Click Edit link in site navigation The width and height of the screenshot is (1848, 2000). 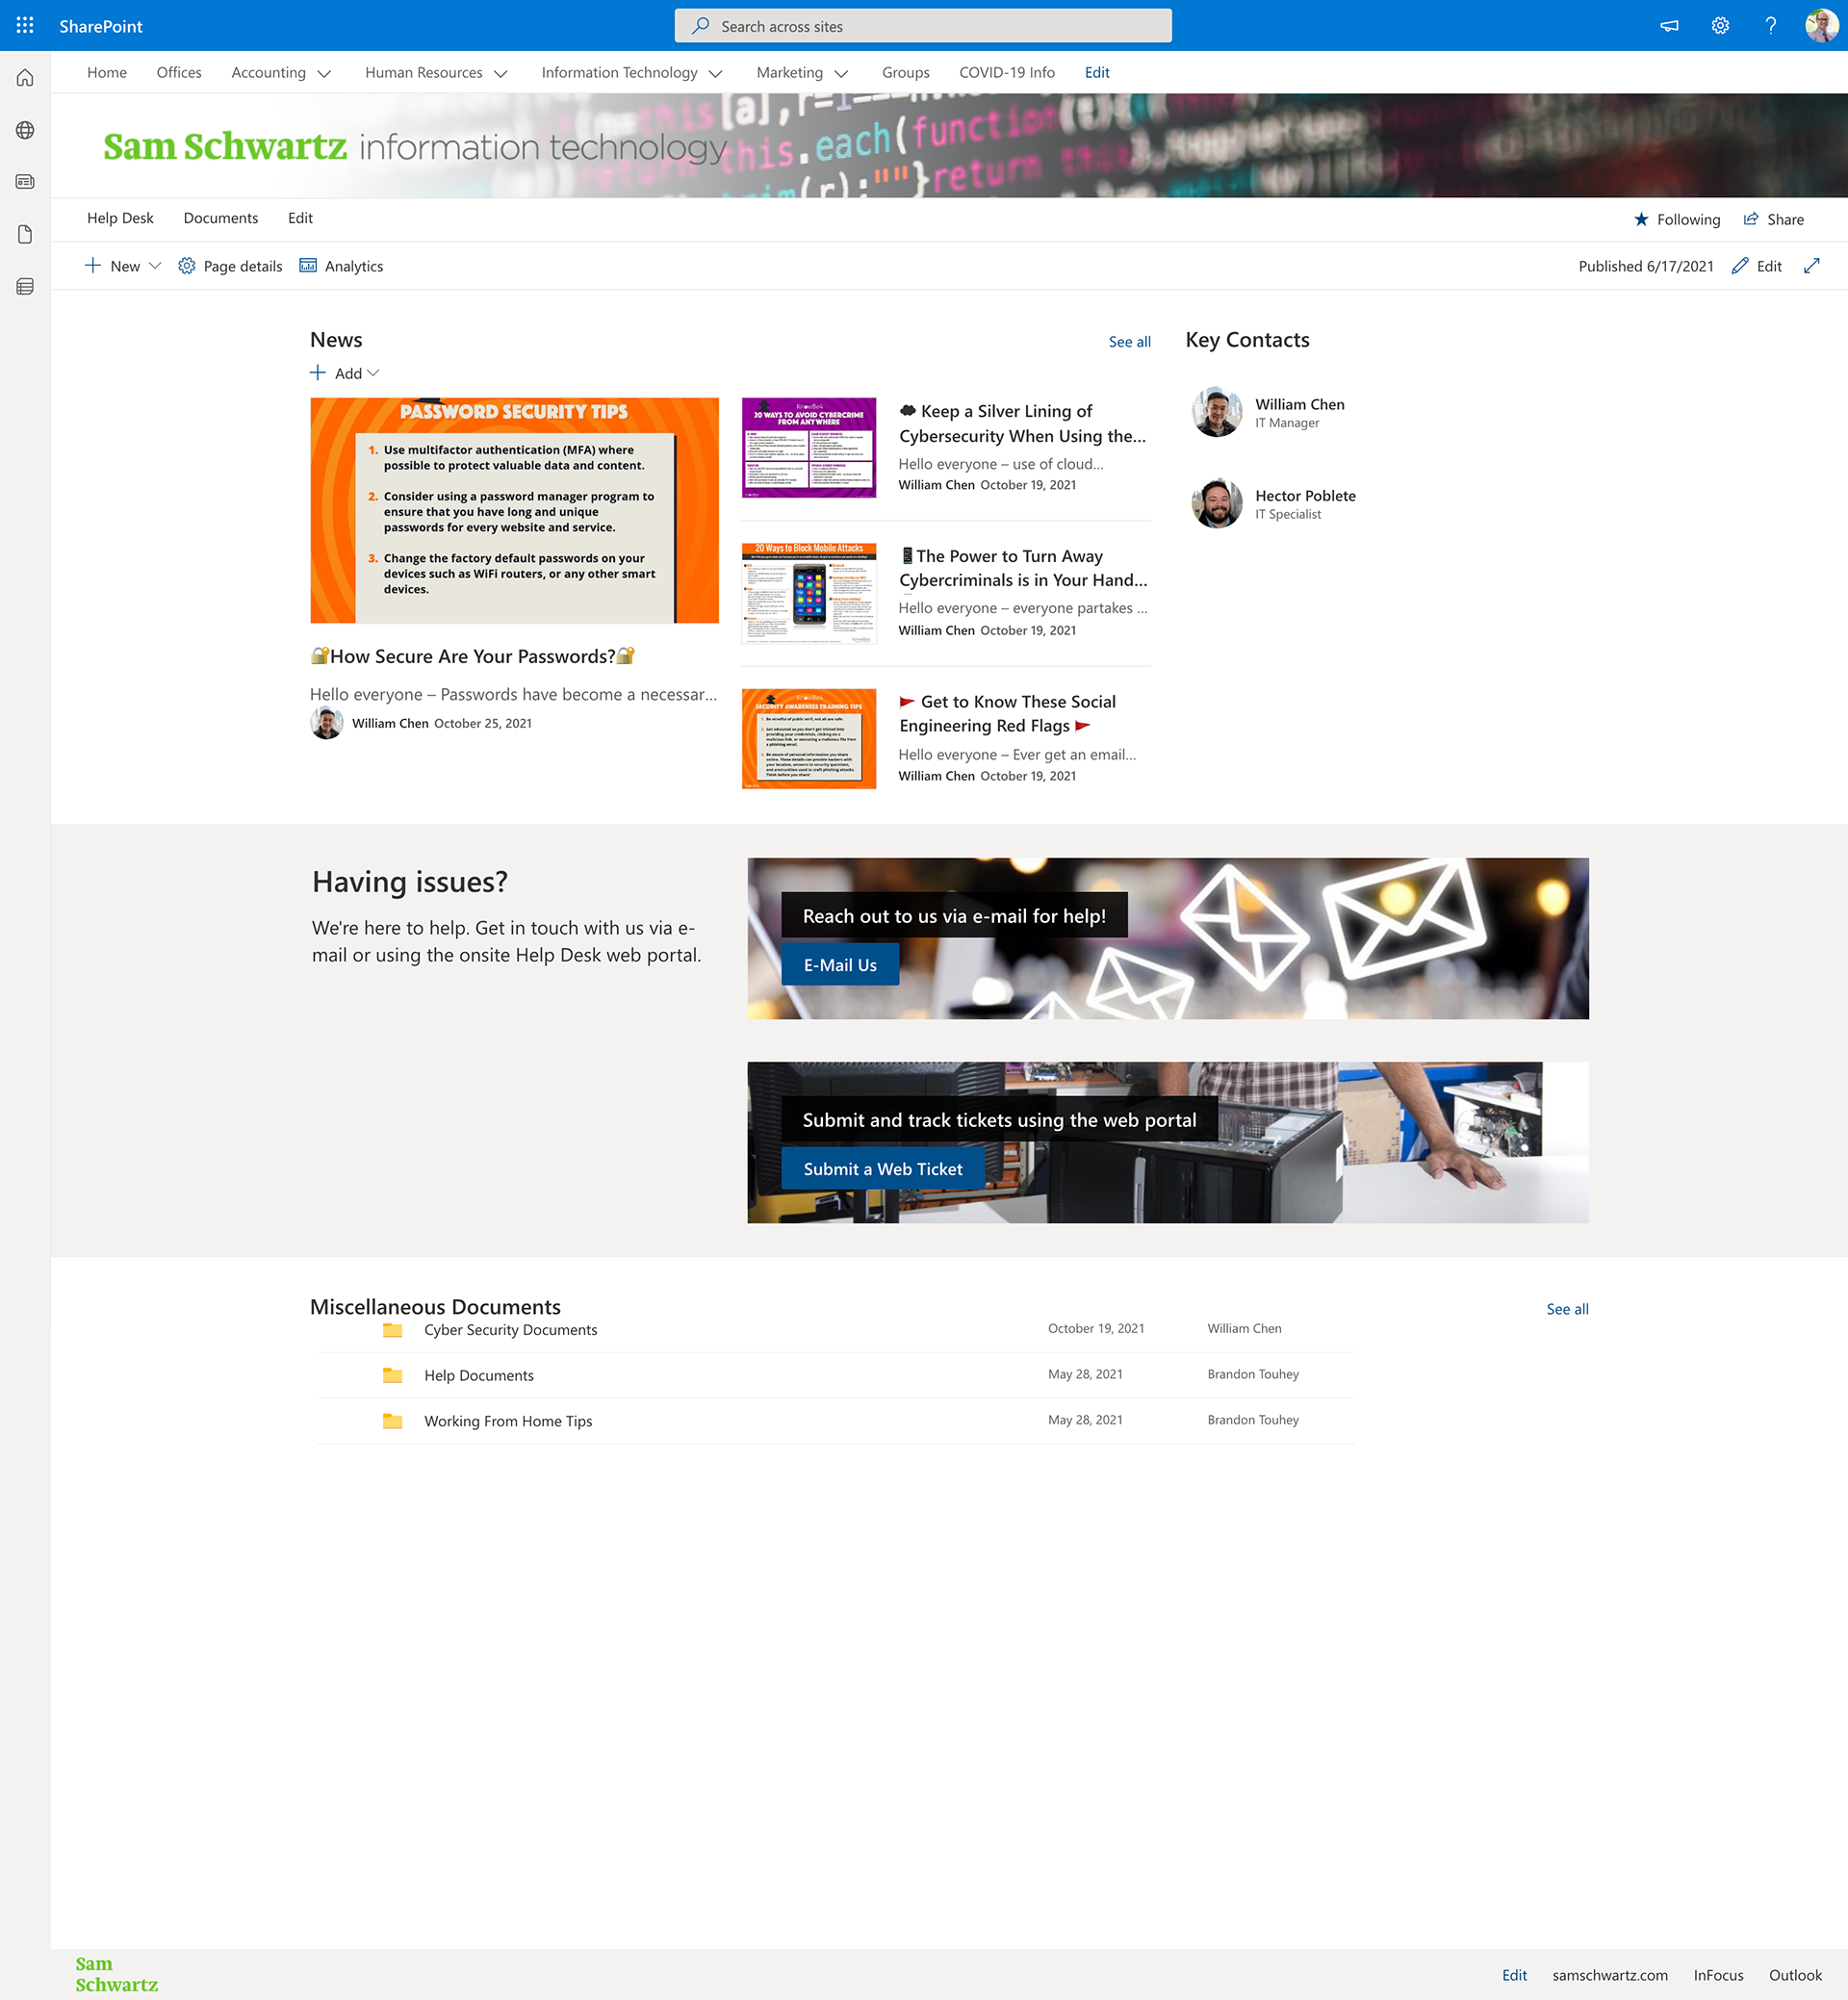(300, 218)
